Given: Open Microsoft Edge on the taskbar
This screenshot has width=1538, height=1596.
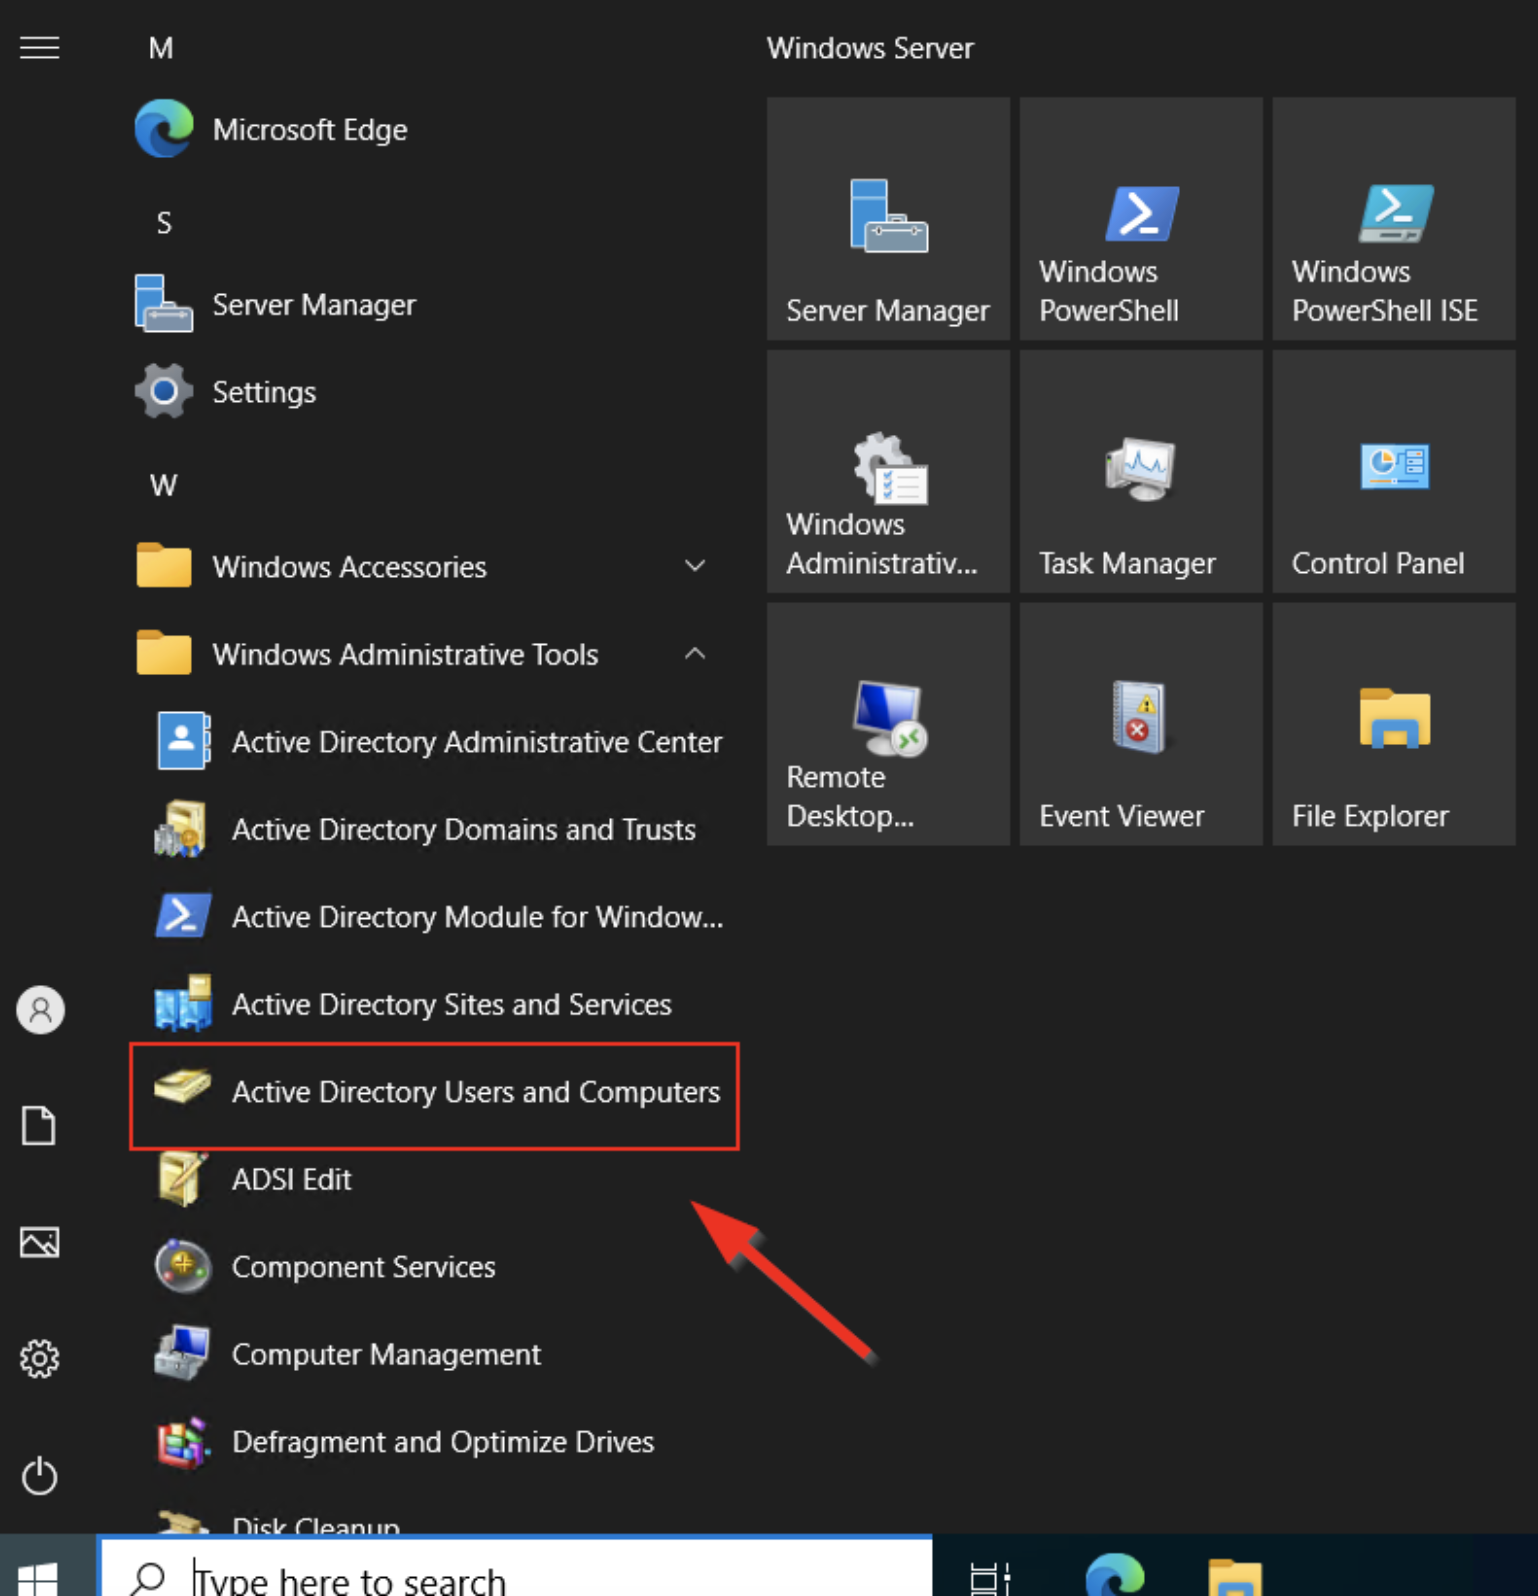Looking at the screenshot, I should [x=1115, y=1575].
